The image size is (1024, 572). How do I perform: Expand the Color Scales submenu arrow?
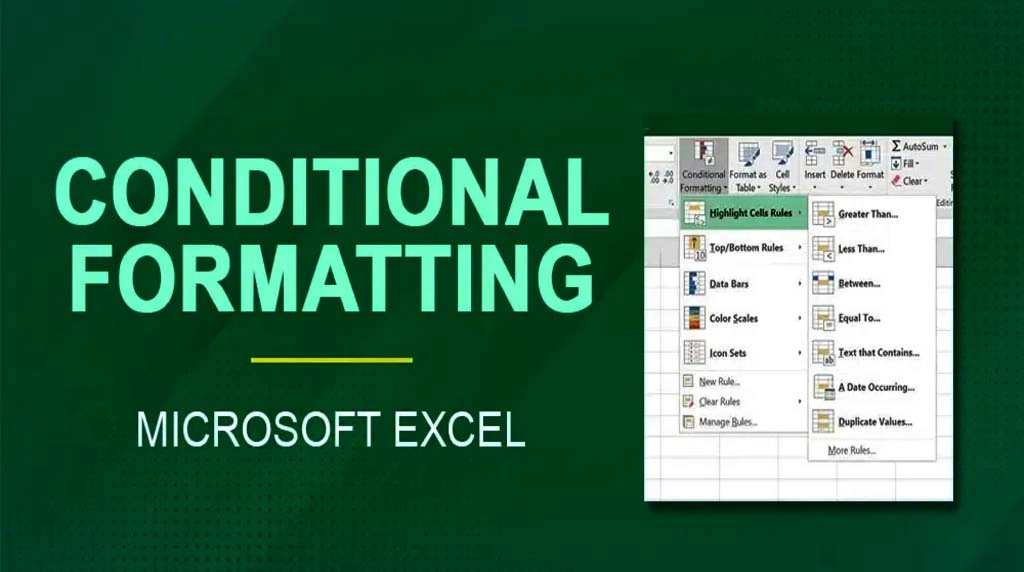799,318
